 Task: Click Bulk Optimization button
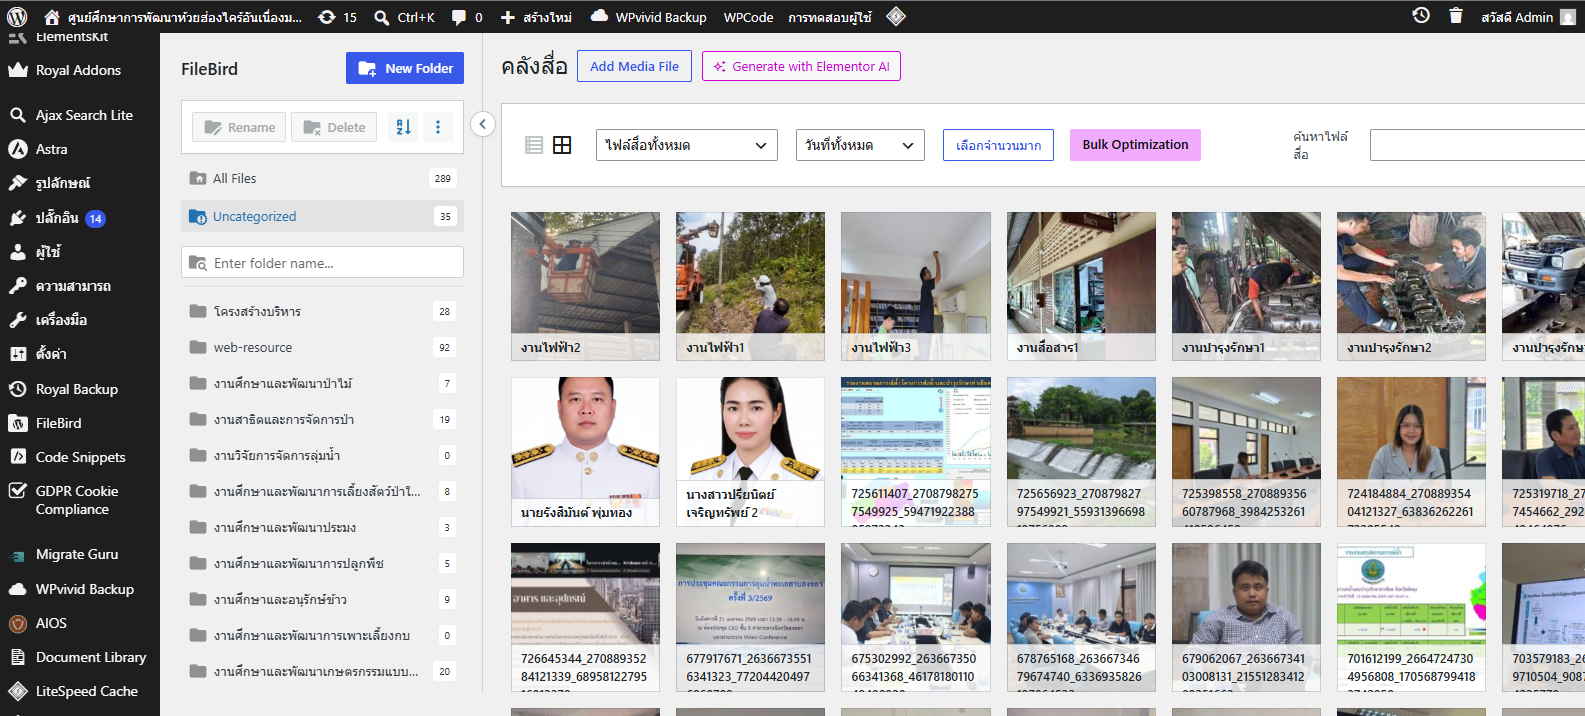1135,145
